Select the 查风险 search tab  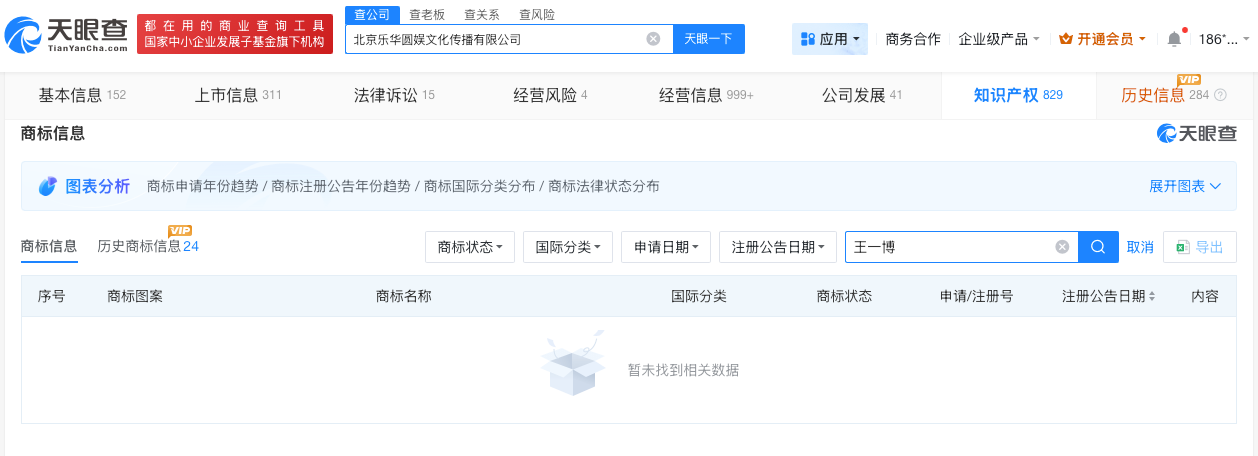coord(536,14)
